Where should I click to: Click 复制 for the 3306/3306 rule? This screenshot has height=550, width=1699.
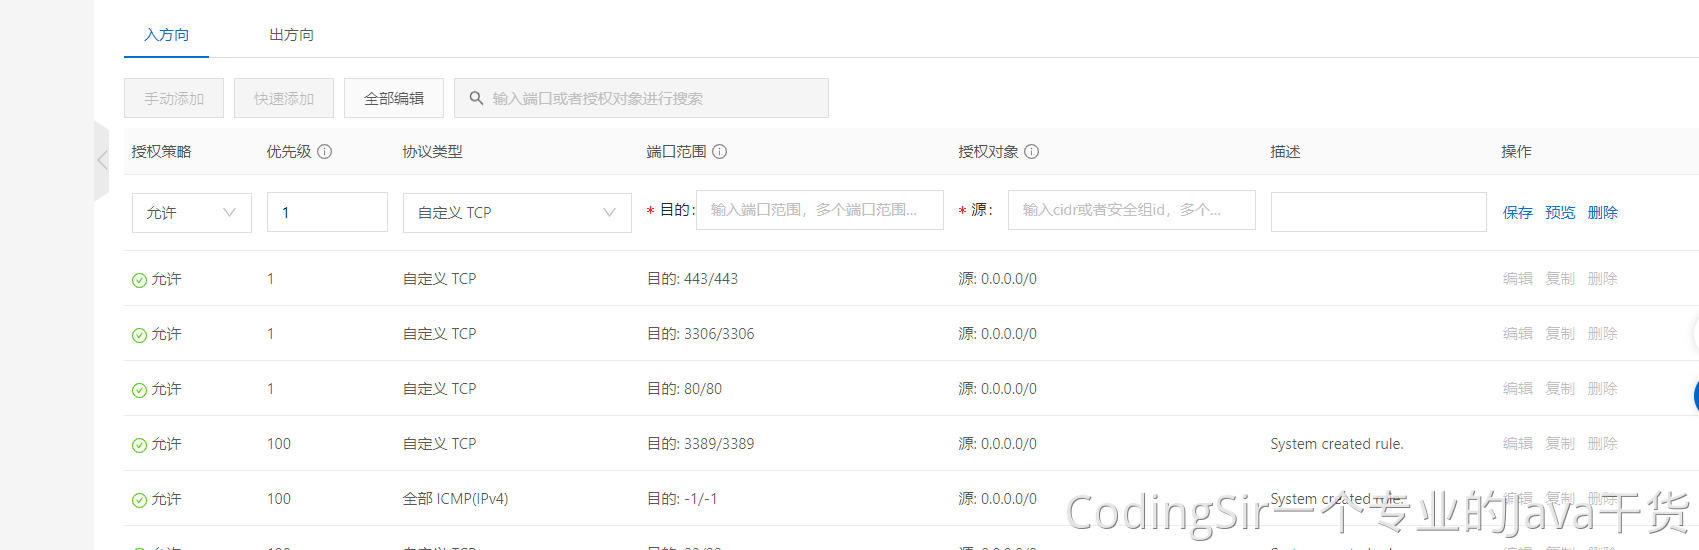[x=1560, y=334]
